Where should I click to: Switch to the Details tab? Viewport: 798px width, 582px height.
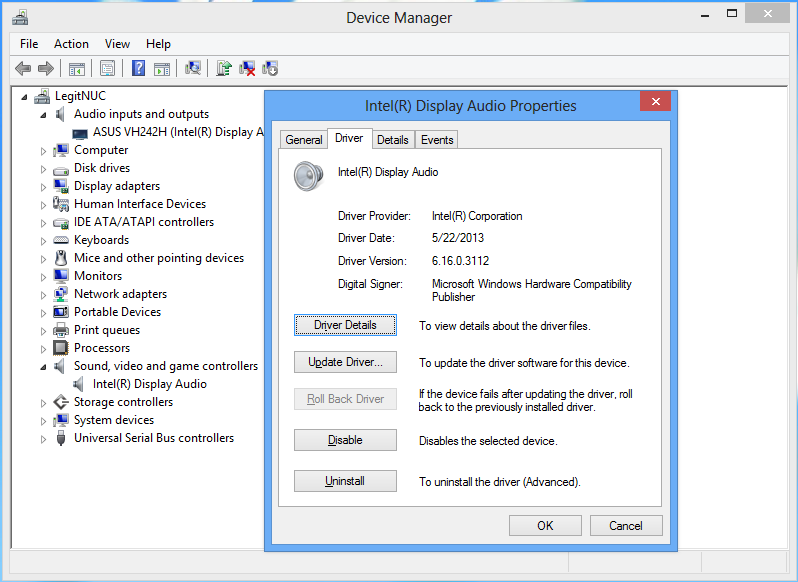[x=392, y=140]
